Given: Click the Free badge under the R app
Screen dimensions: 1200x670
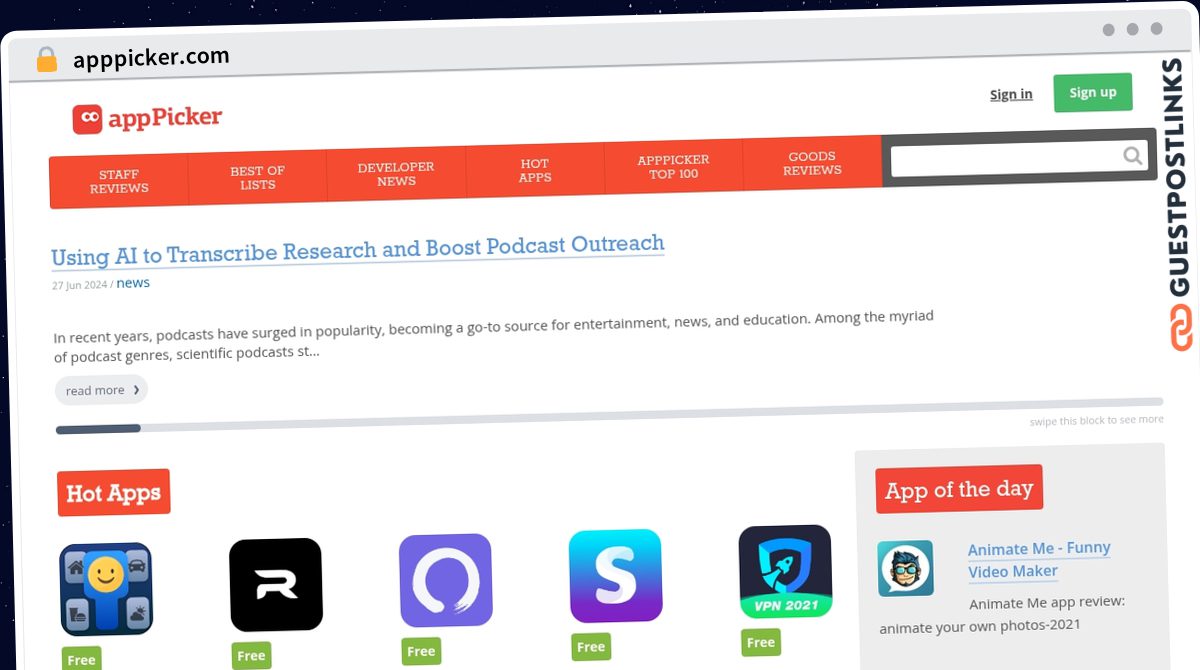Looking at the screenshot, I should 251,656.
